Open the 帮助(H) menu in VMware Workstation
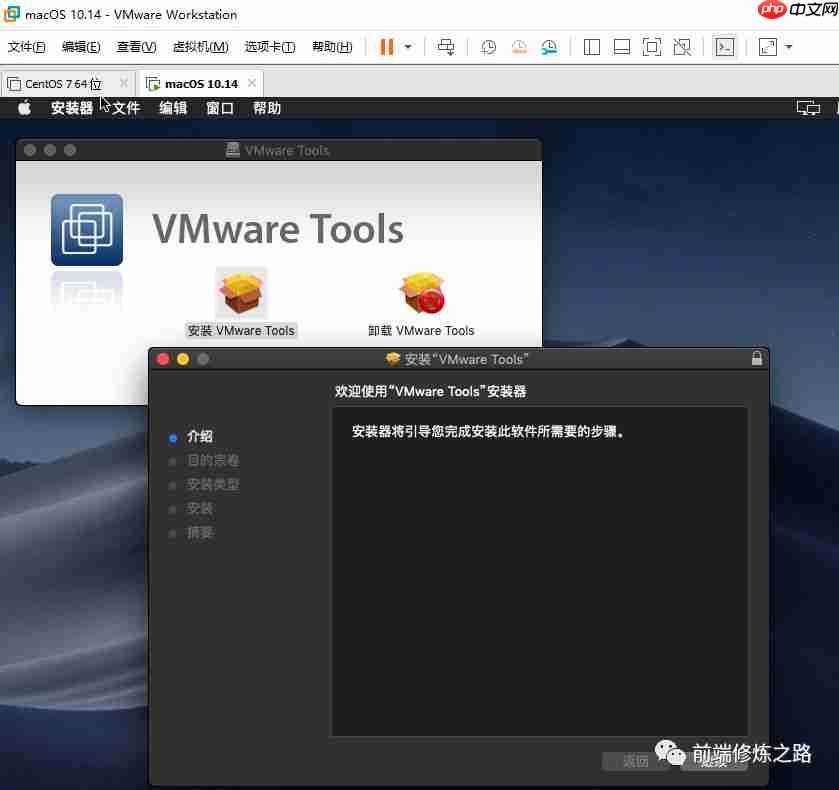 tap(332, 47)
